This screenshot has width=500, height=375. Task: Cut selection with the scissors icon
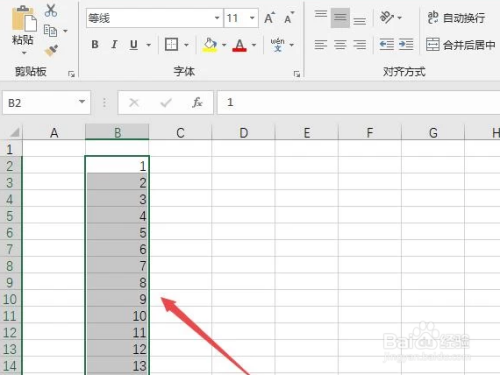(51, 11)
